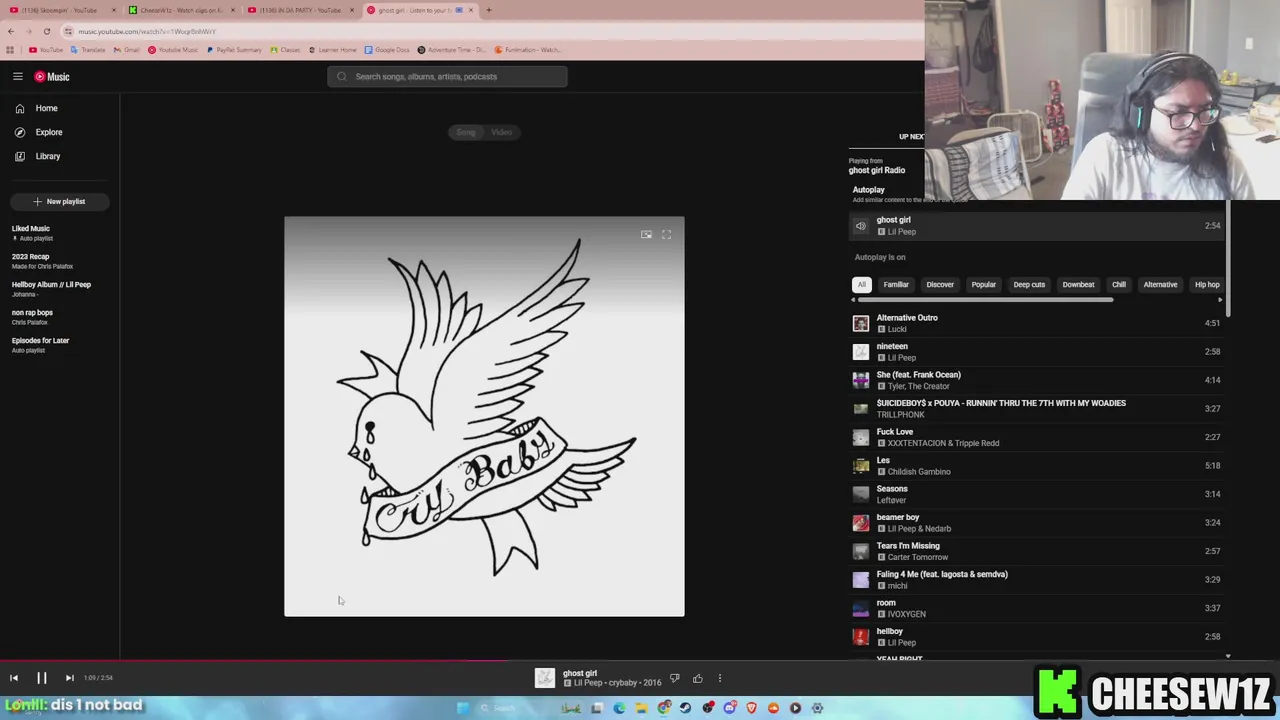The image size is (1280, 720).
Task: Click the crybaby album artwork
Action: 484,416
